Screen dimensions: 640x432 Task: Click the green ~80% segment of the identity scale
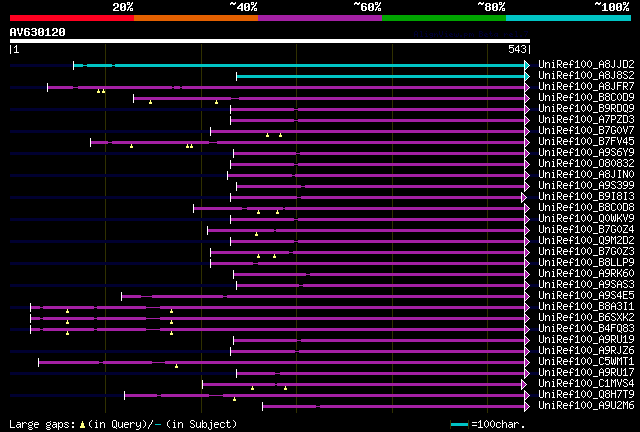[444, 18]
